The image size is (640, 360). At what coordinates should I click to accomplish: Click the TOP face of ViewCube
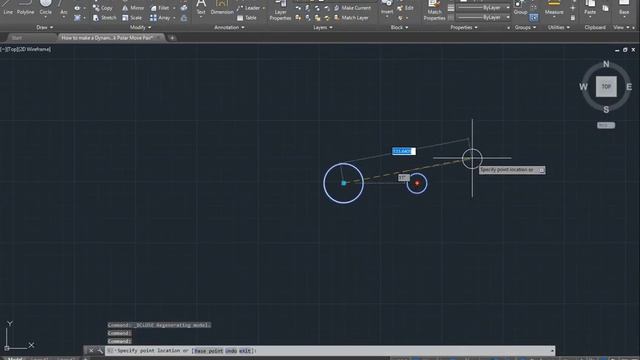point(606,87)
